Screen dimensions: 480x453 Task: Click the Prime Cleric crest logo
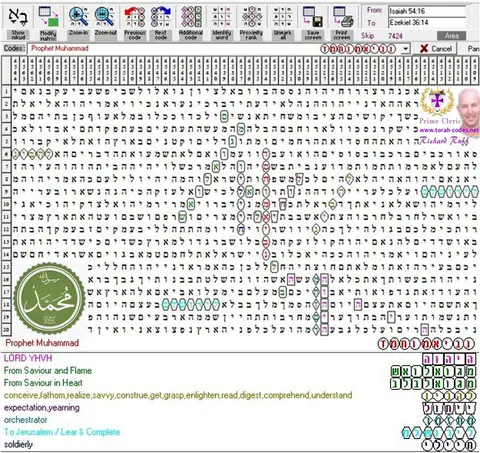(x=437, y=102)
